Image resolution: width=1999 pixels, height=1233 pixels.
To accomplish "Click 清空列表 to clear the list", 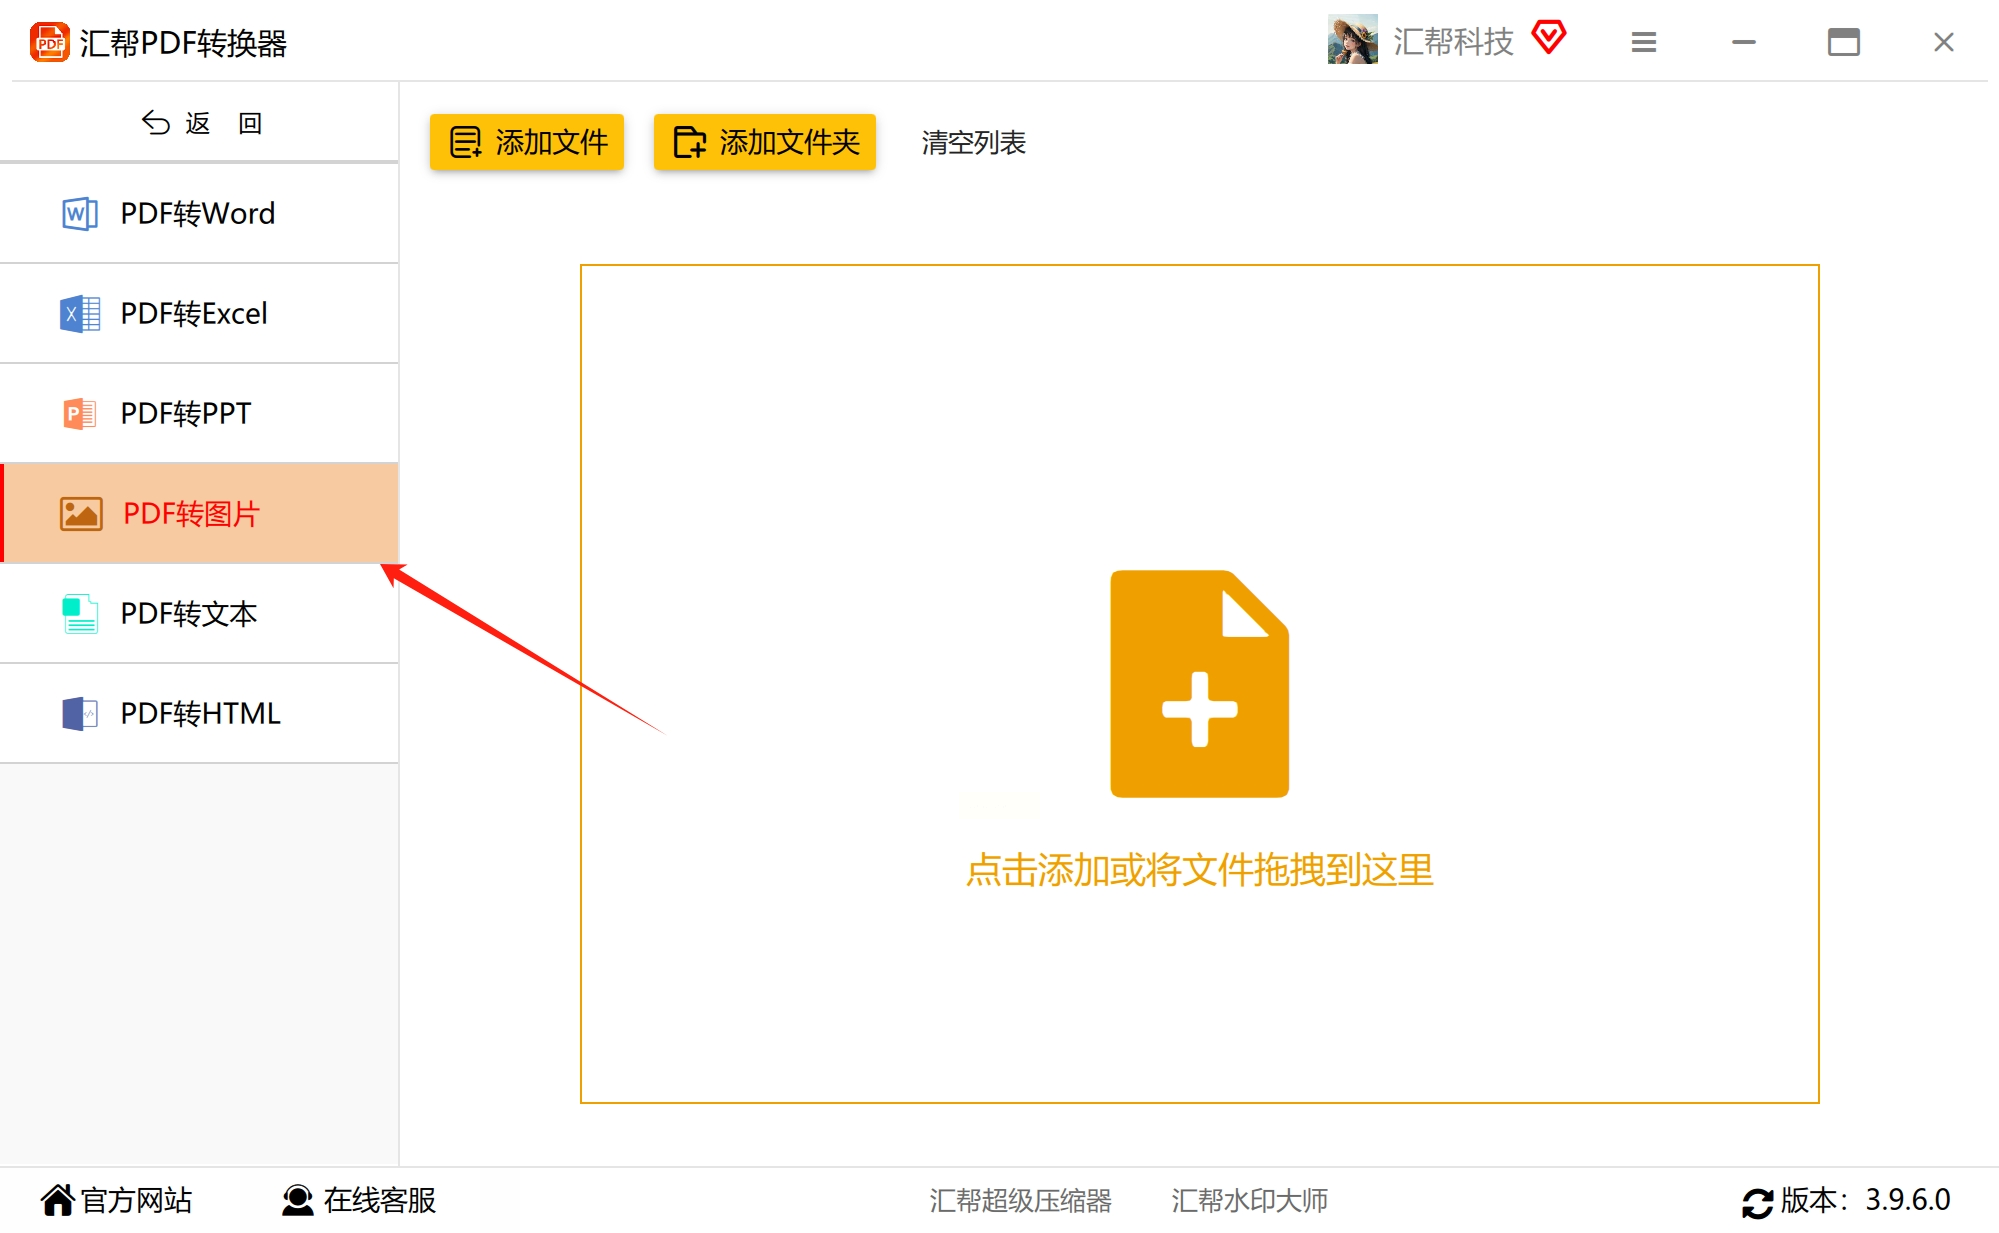I will (x=973, y=143).
